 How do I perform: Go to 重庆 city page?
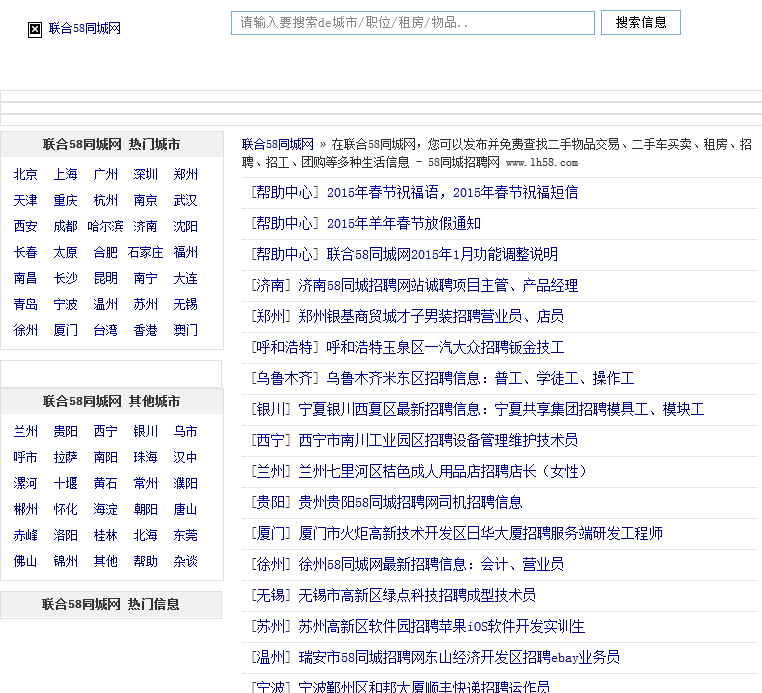pos(65,200)
